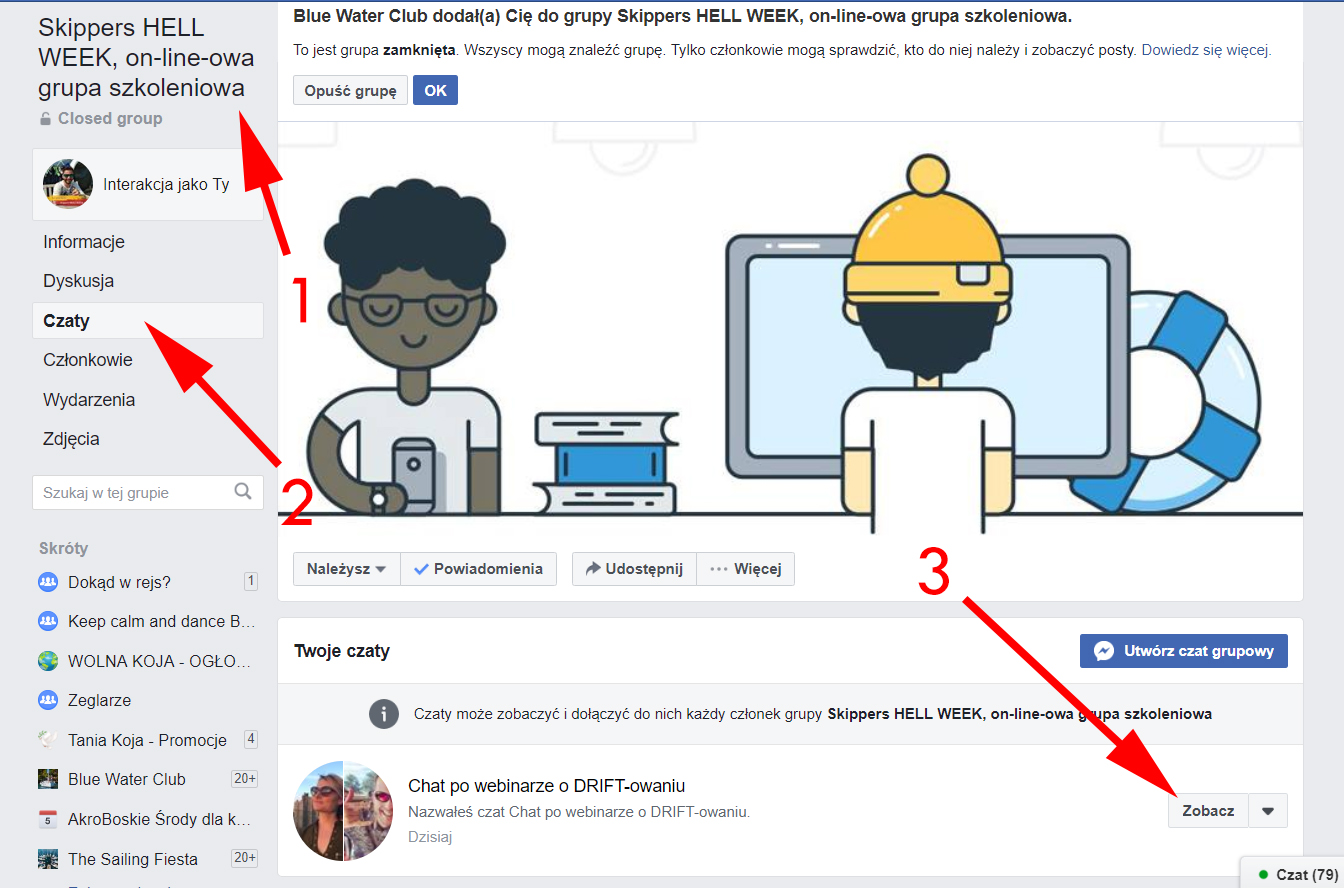Click the 20+ badge beside Blue Water Club
The width and height of the screenshot is (1344, 888).
click(244, 779)
